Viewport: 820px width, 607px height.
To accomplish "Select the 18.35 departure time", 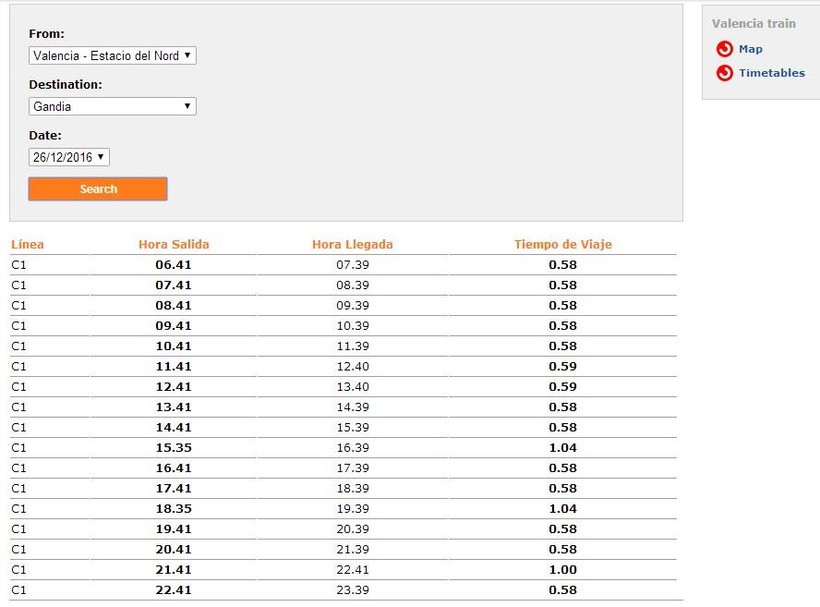I will point(173,509).
